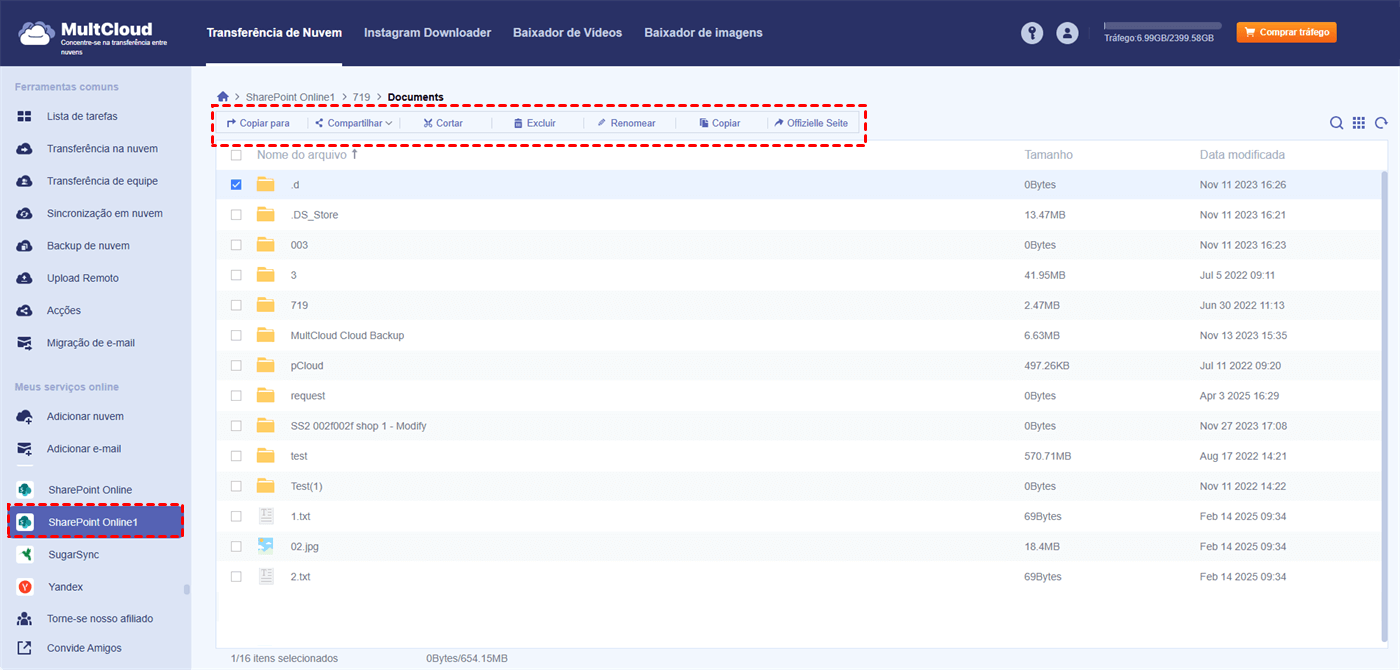Click the 02.jpg image file icon
The image size is (1400, 670).
click(265, 546)
